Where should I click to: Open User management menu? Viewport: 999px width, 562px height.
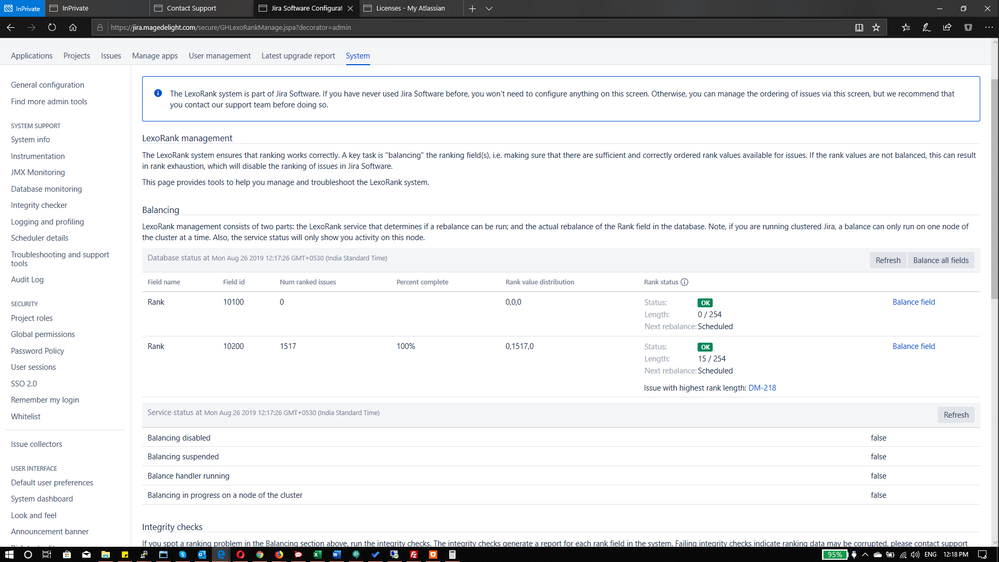tap(219, 55)
